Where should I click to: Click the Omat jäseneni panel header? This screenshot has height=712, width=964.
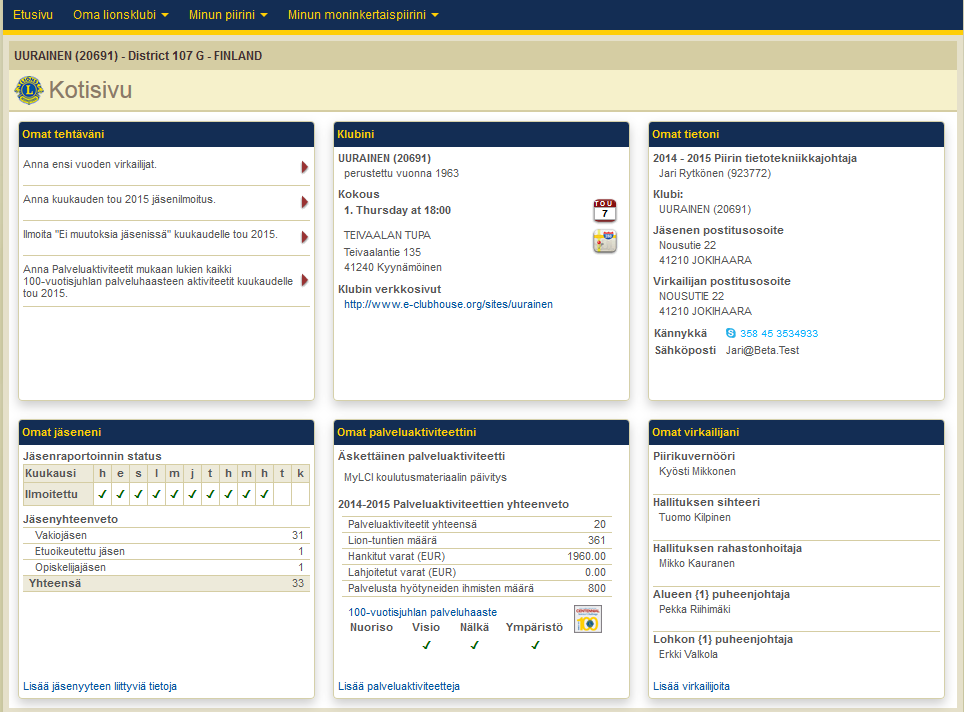(x=167, y=432)
